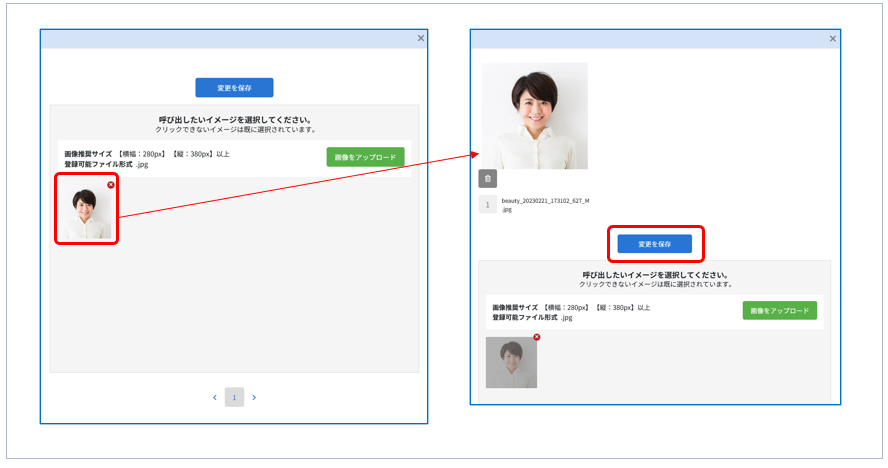The height and width of the screenshot is (468, 888).
Task: Click 変更を保存 button in the left dialog
Action: tap(234, 87)
